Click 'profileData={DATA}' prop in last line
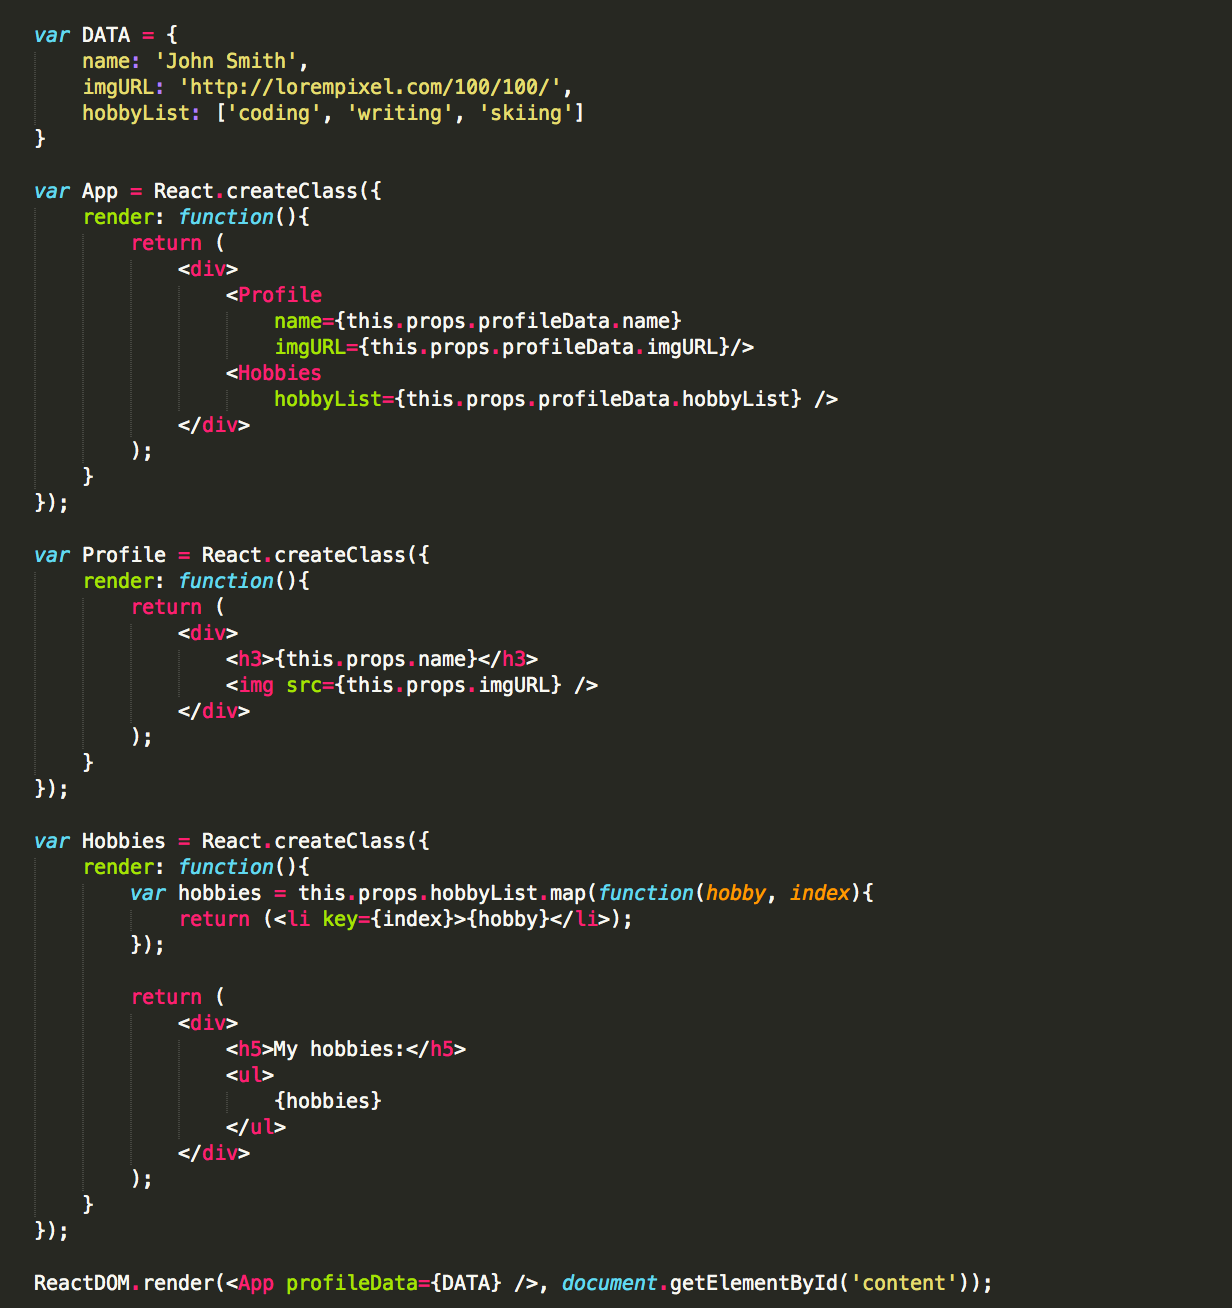Screen dimensions: 1232x1308 tap(394, 1283)
